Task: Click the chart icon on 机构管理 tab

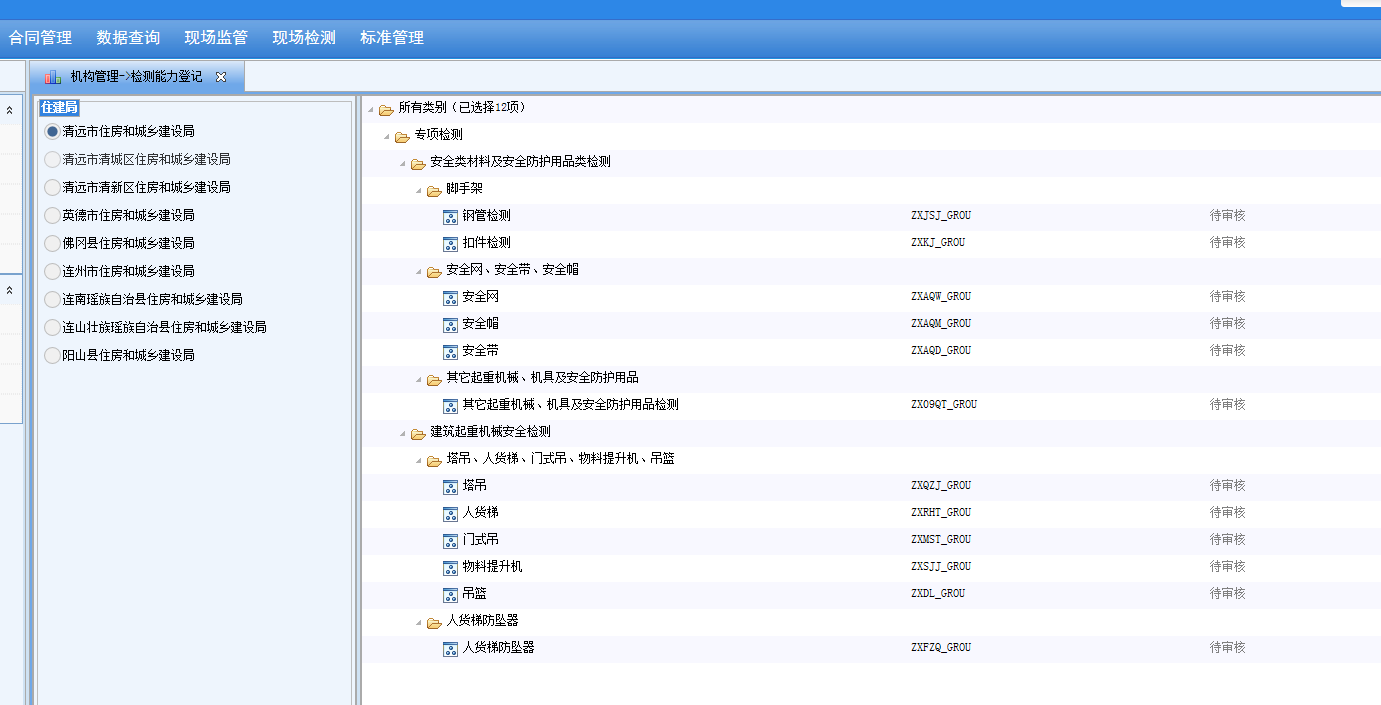Action: [x=53, y=76]
